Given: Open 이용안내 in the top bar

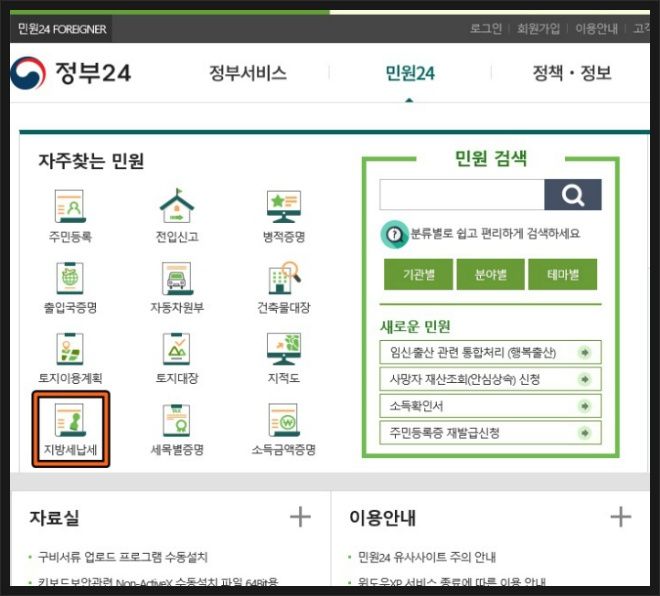Looking at the screenshot, I should [596, 29].
